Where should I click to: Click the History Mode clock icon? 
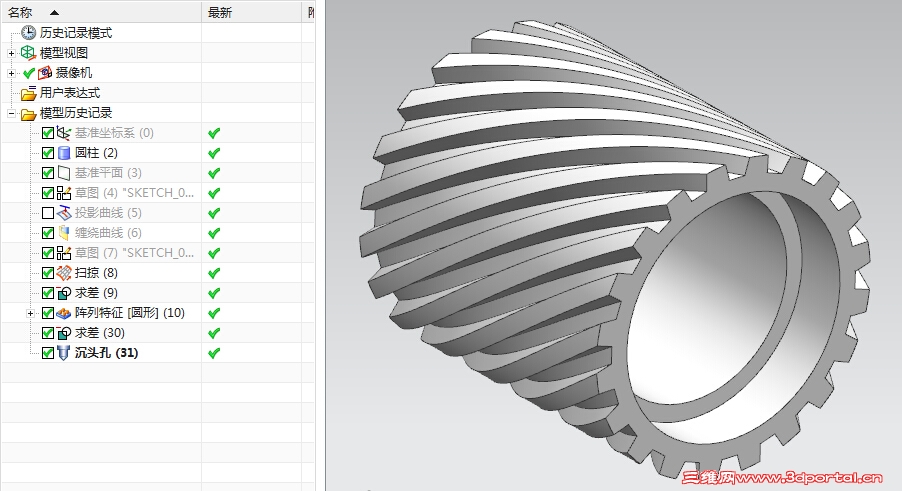[x=28, y=33]
